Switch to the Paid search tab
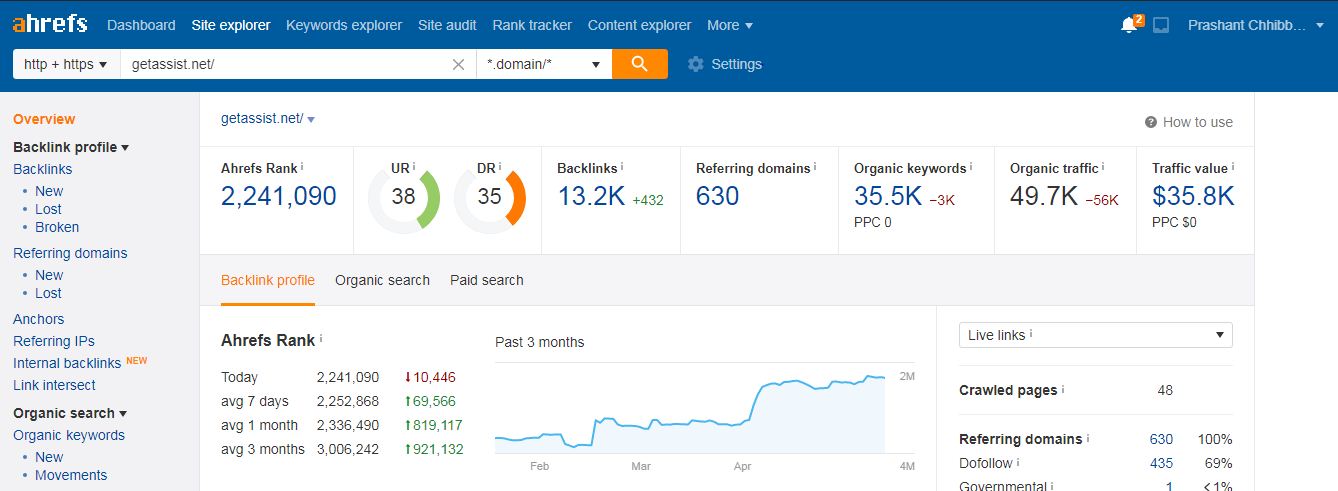Screen dimensions: 1338x491 coord(486,280)
